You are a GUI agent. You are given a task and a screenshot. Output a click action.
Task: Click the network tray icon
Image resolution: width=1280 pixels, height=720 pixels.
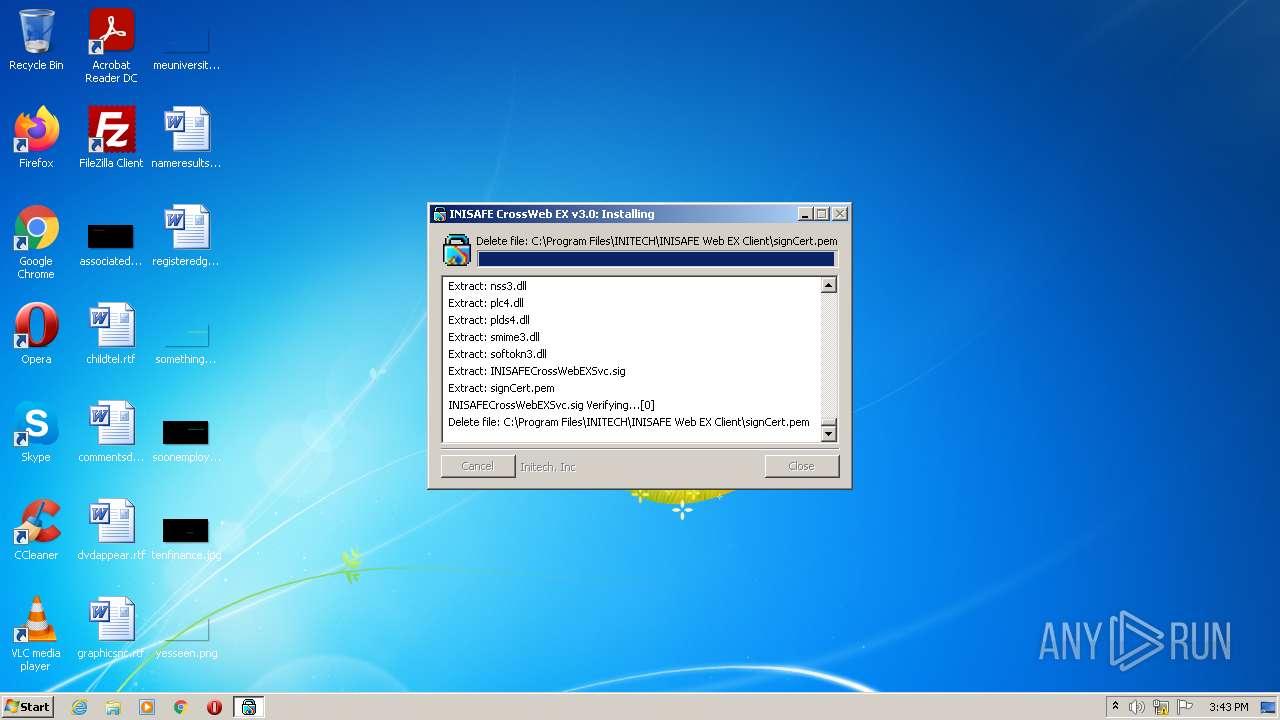pyautogui.click(x=1161, y=707)
